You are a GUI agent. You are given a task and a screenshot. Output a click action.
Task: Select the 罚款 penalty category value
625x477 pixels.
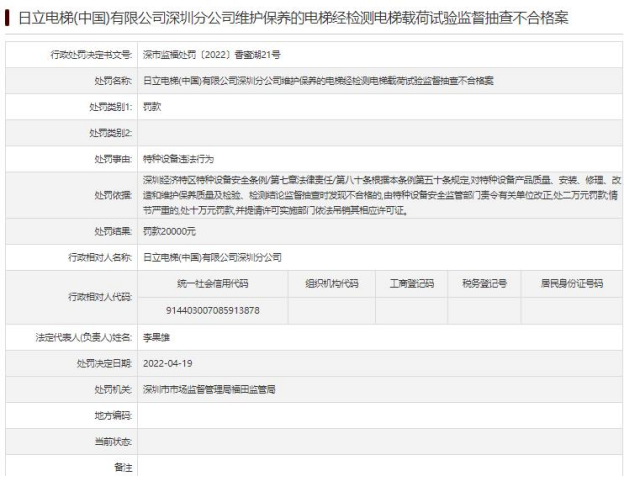tap(152, 107)
